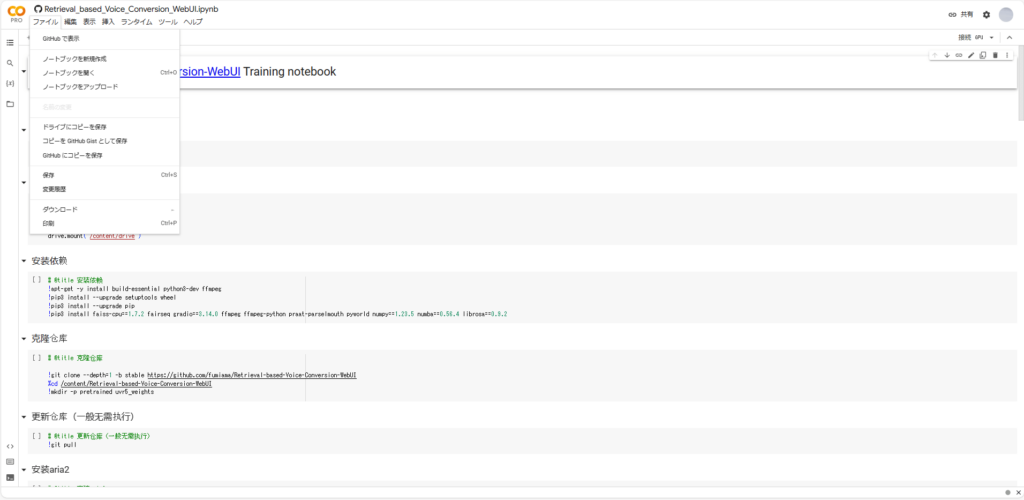Collapse the header toolbar with chevron up
The height and width of the screenshot is (500, 1024).
(x=1009, y=38)
